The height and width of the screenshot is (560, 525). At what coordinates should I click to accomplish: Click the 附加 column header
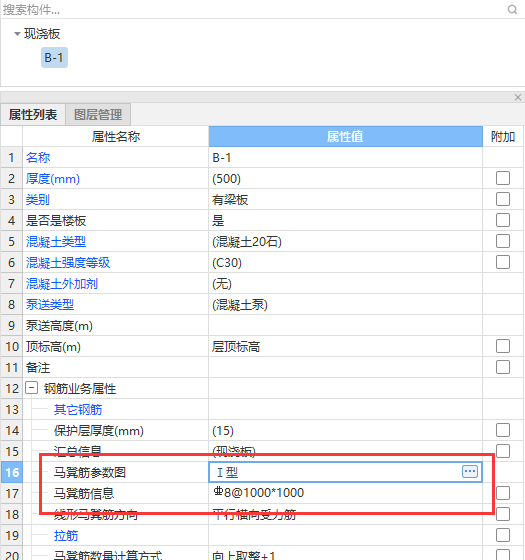502,136
